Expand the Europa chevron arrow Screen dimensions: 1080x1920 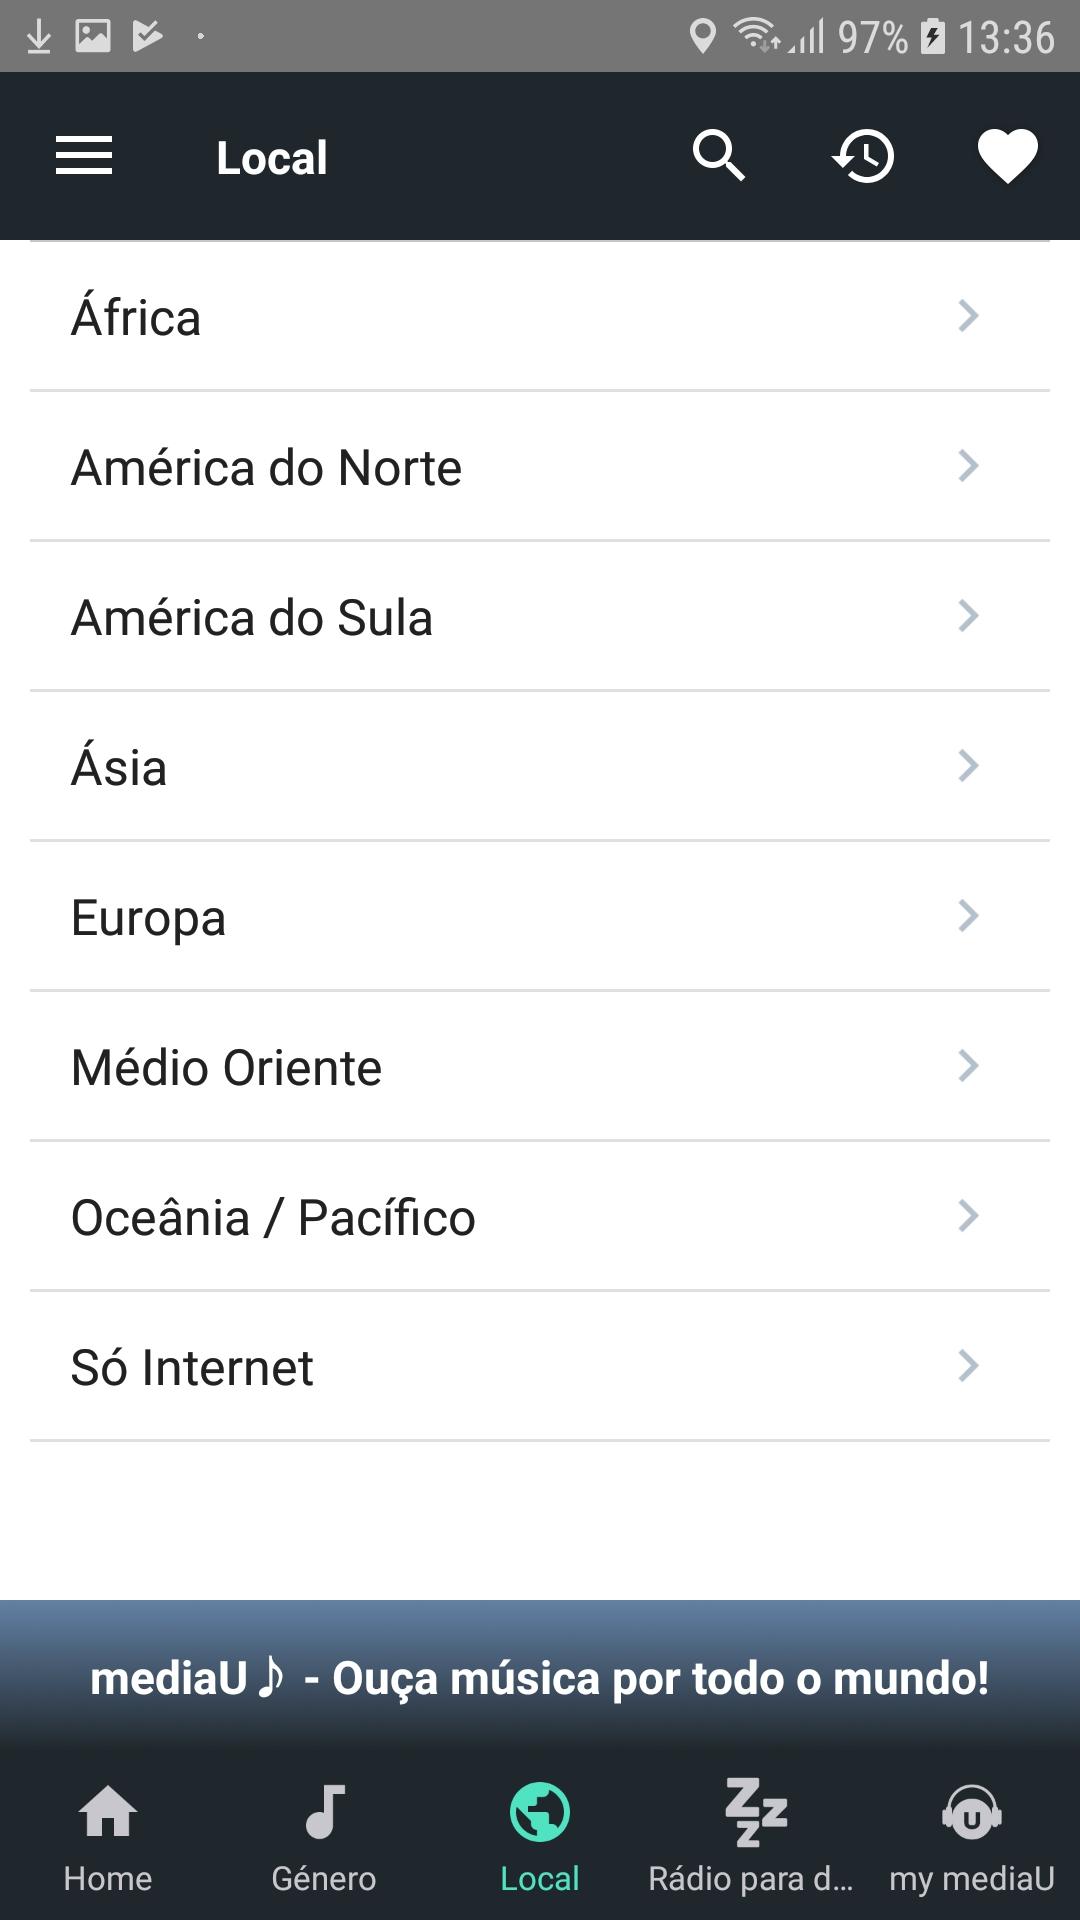[x=967, y=916]
